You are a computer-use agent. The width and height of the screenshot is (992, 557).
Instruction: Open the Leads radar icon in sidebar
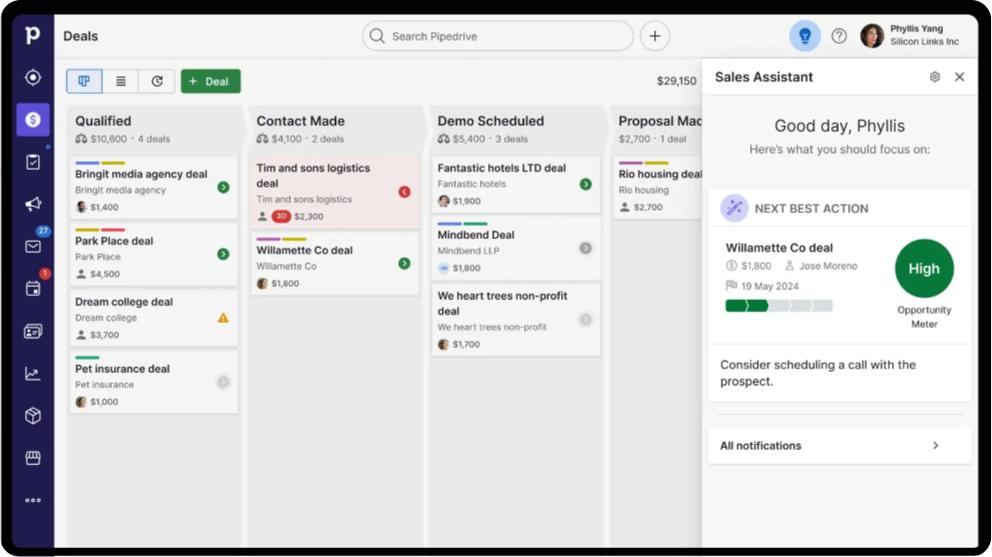[x=33, y=78]
